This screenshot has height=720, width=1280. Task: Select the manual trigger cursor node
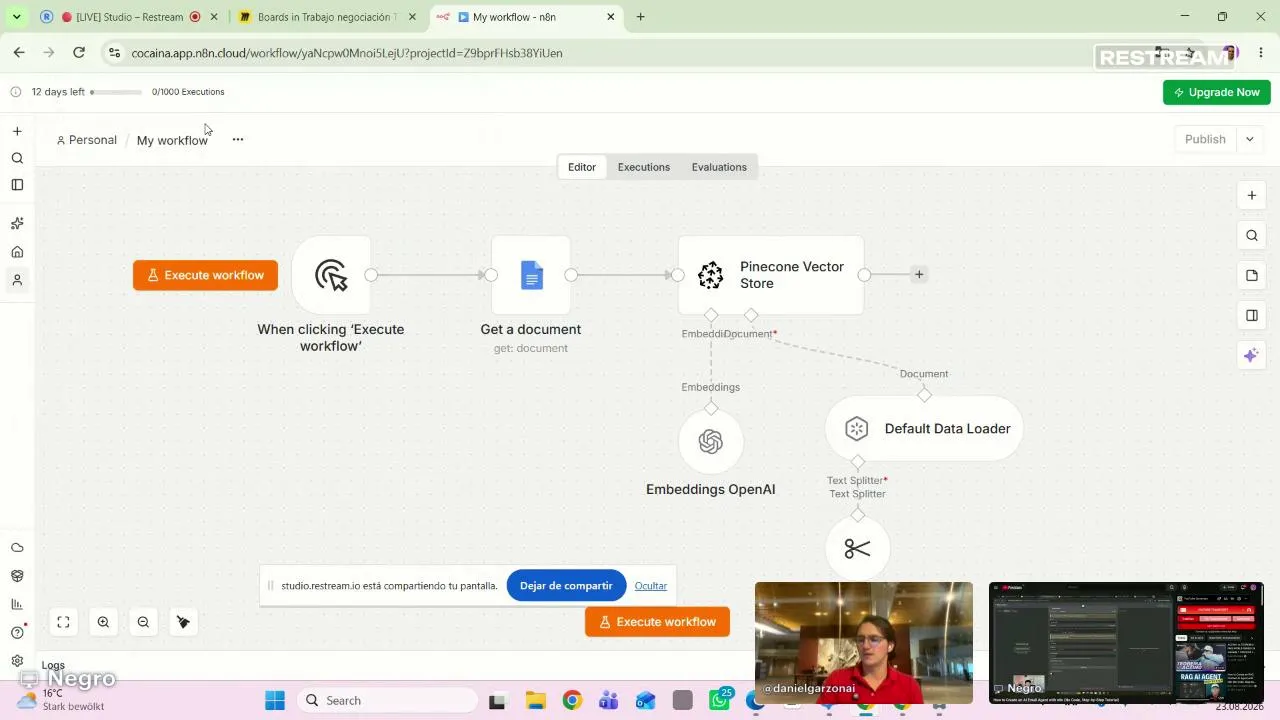(331, 275)
